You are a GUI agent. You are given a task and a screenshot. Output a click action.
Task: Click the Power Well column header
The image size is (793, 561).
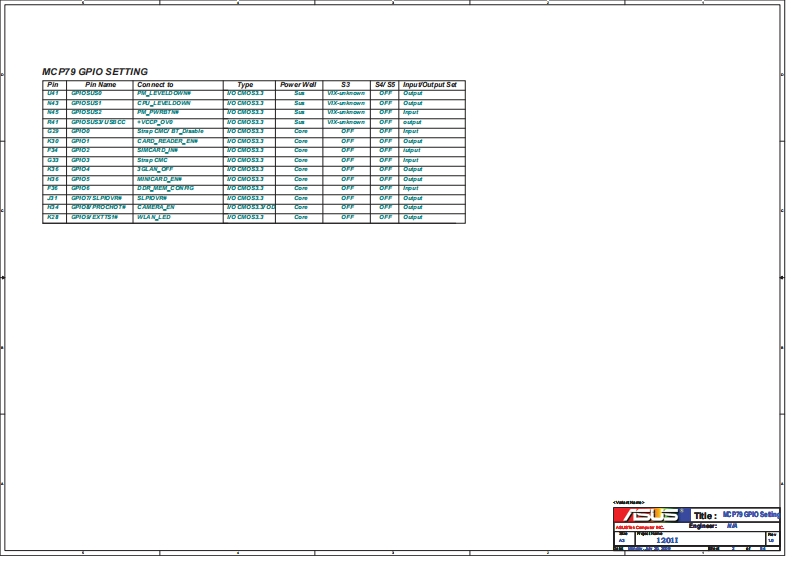[298, 85]
